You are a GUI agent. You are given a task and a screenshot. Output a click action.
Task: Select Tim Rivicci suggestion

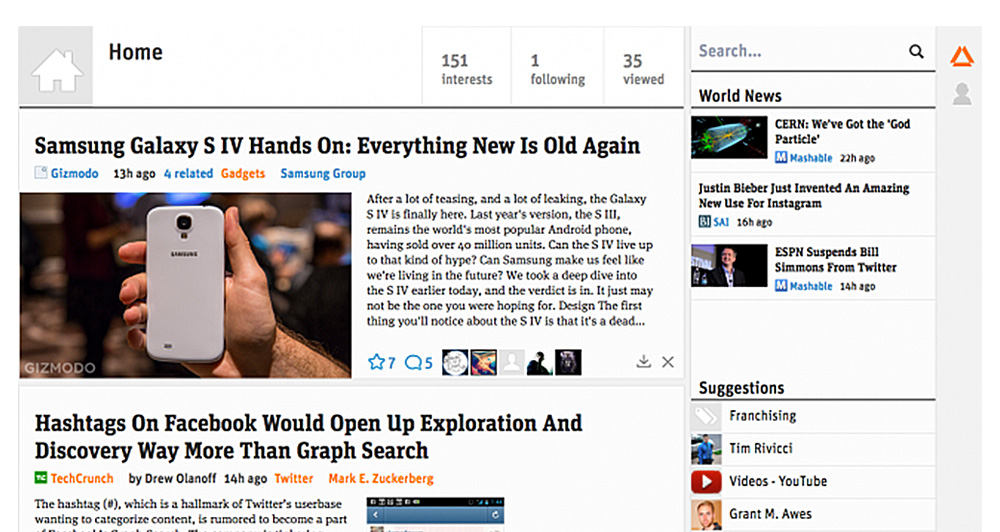tap(813, 449)
